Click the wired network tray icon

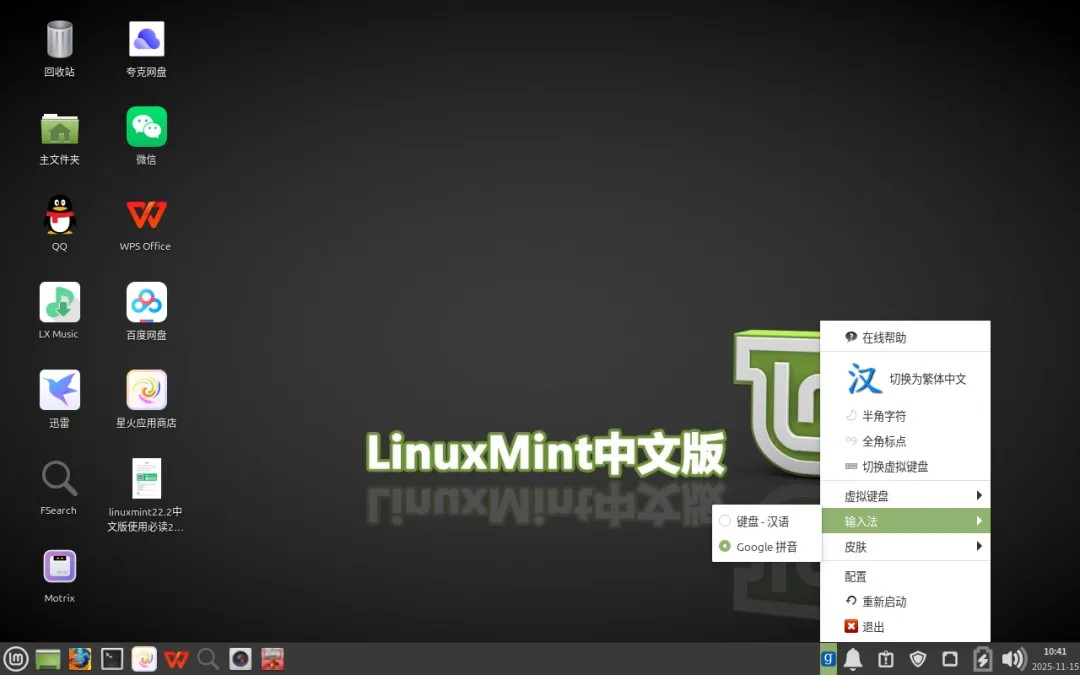[950, 659]
